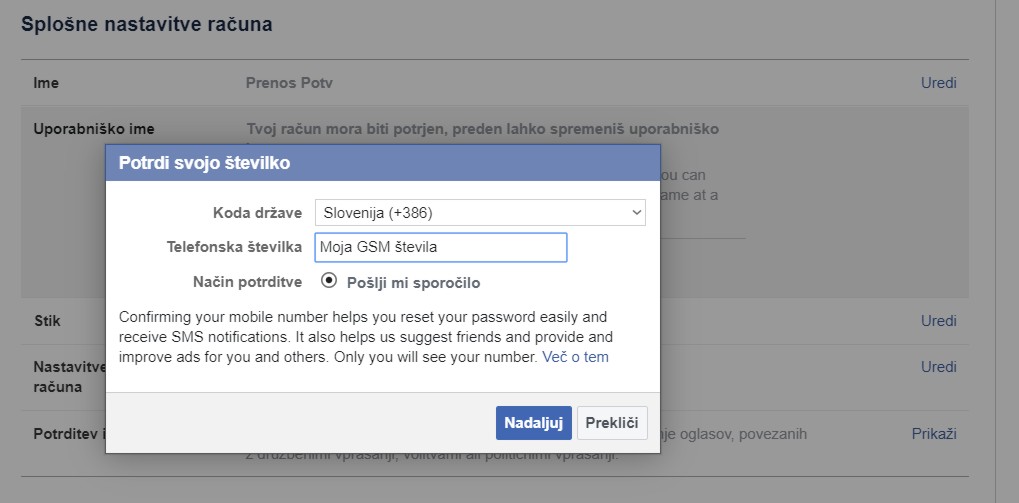
Task: Click Uredi for Nastavitve računa
Action: [938, 367]
